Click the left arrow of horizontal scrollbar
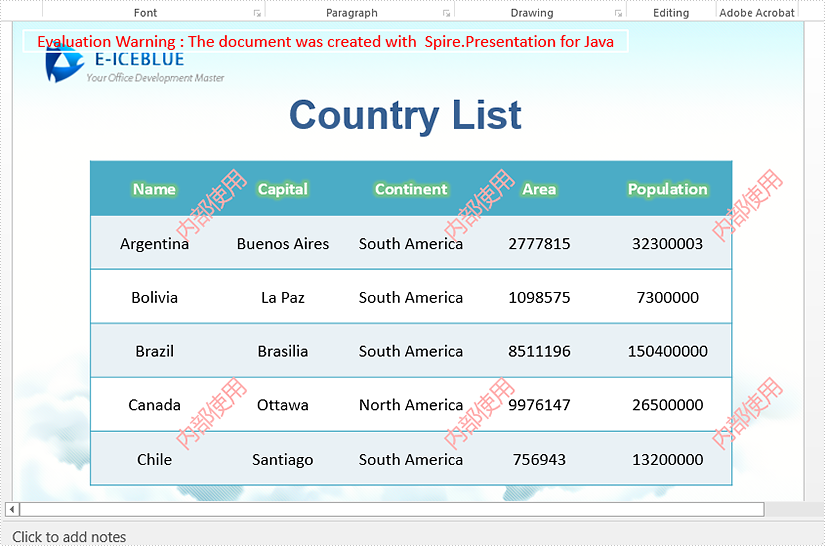This screenshot has height=546, width=825. pyautogui.click(x=12, y=509)
